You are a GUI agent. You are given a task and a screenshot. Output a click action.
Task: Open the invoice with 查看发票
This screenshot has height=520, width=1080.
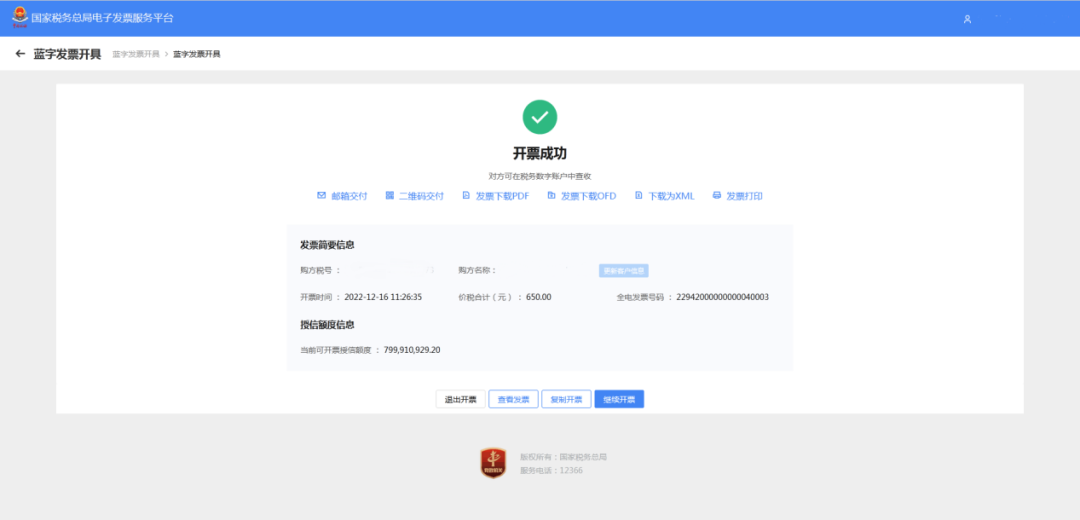pos(514,399)
